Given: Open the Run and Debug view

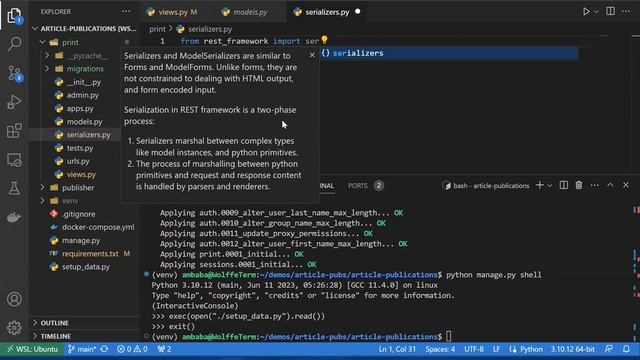Looking at the screenshot, I should (14, 102).
